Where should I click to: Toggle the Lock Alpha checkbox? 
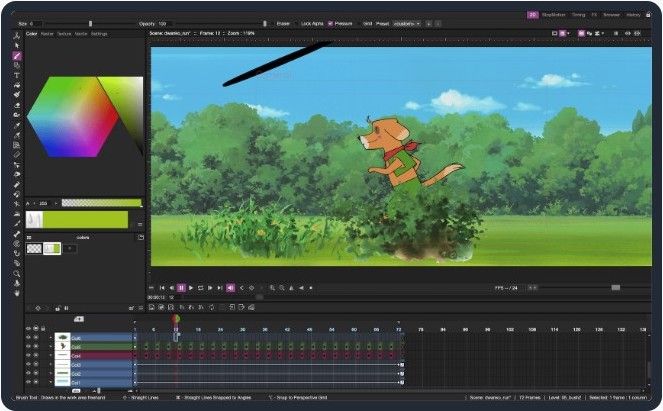tap(296, 24)
